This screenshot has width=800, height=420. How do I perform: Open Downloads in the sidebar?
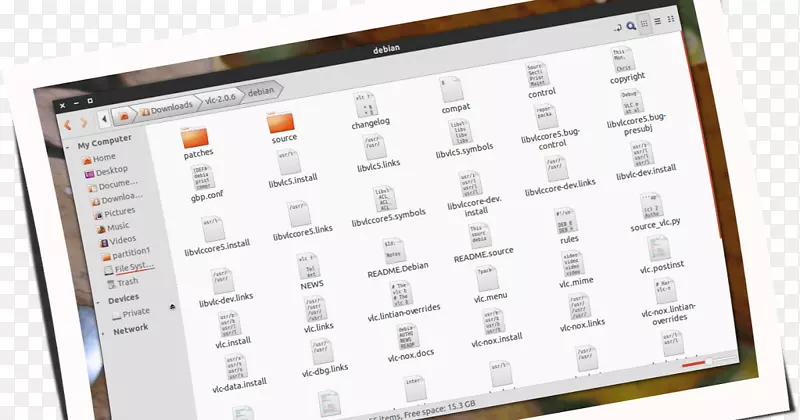coord(117,199)
